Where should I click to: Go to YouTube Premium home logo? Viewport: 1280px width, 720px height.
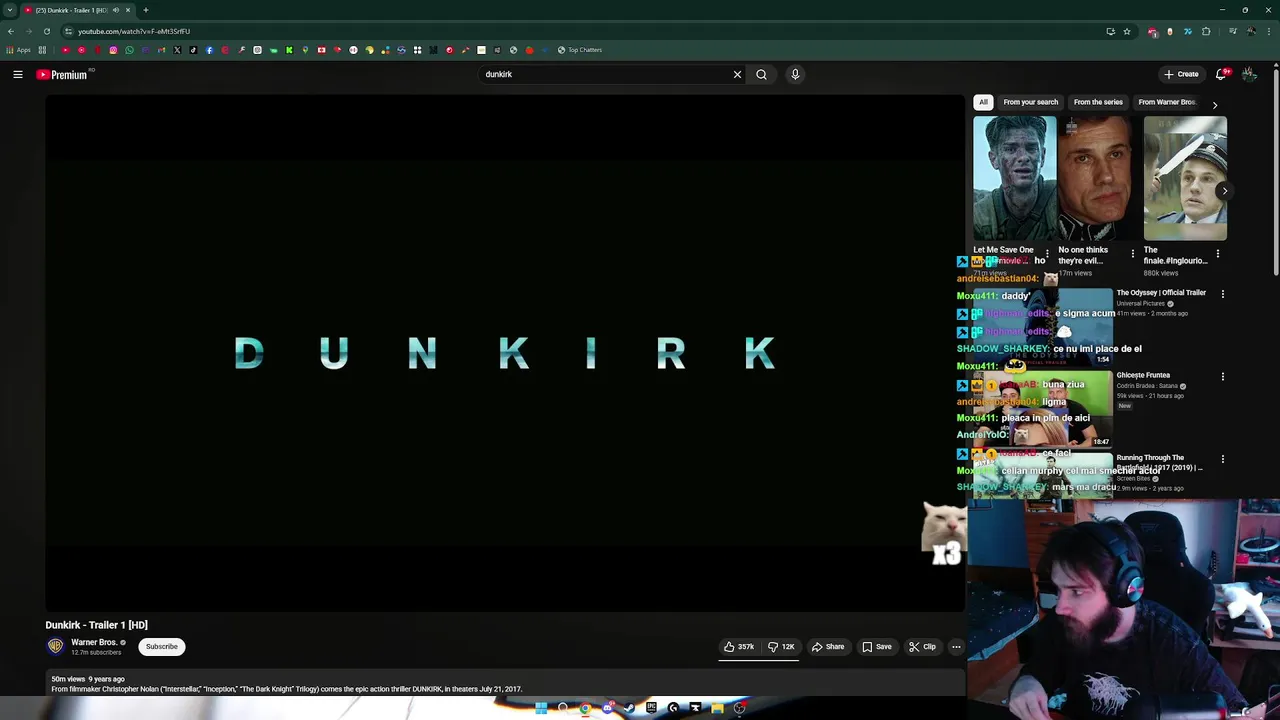coord(63,74)
